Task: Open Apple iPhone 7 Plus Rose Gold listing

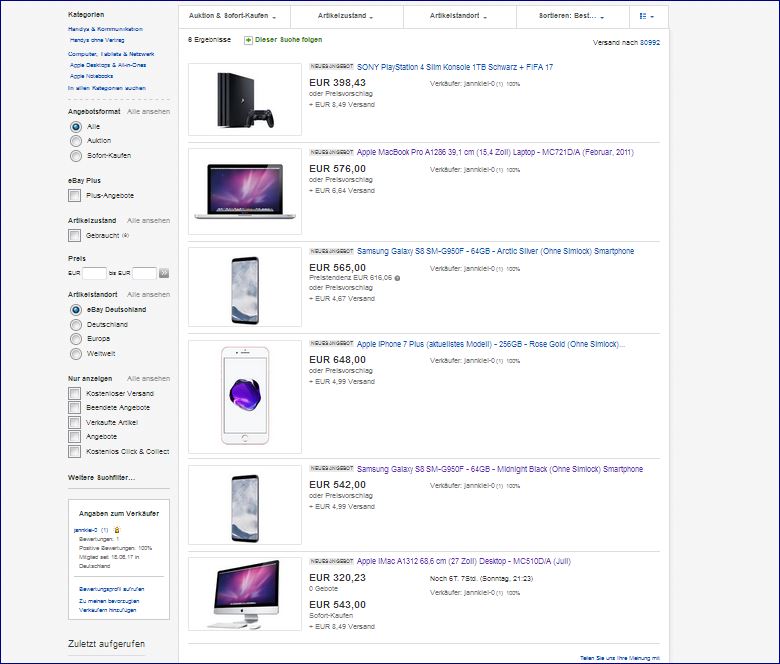Action: (x=491, y=344)
